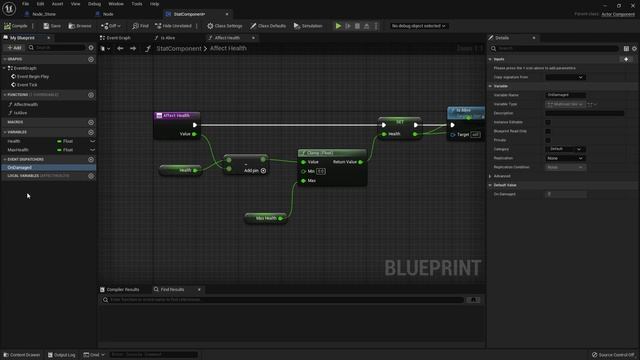This screenshot has height=360, width=640.
Task: Open Copy signature from dropdown
Action: point(565,77)
